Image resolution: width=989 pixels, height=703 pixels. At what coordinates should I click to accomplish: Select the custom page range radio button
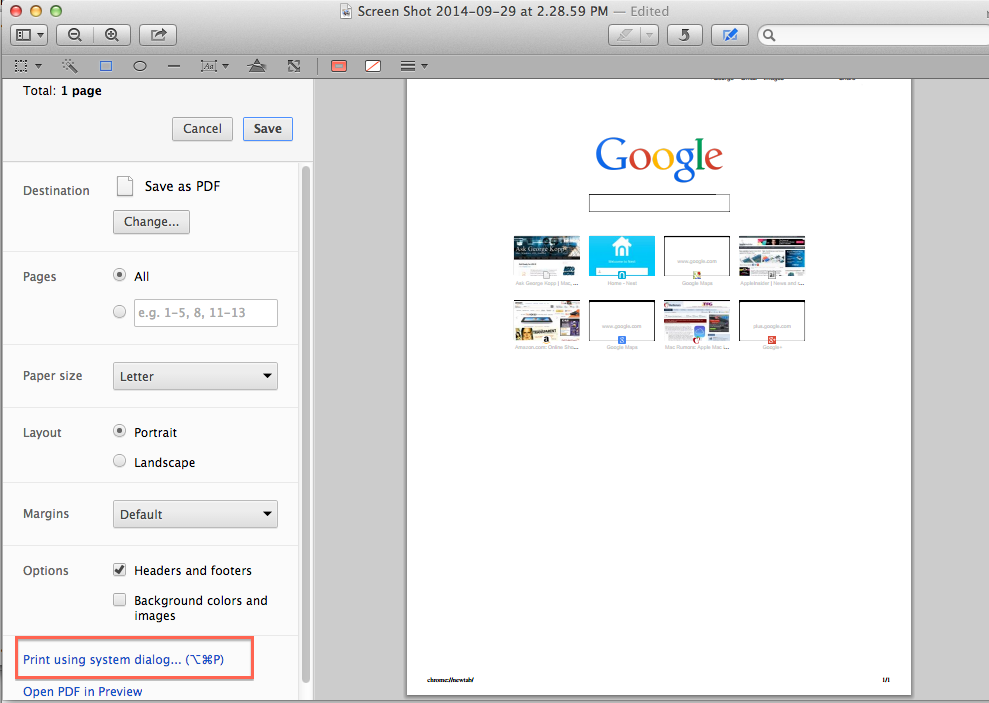tap(119, 311)
